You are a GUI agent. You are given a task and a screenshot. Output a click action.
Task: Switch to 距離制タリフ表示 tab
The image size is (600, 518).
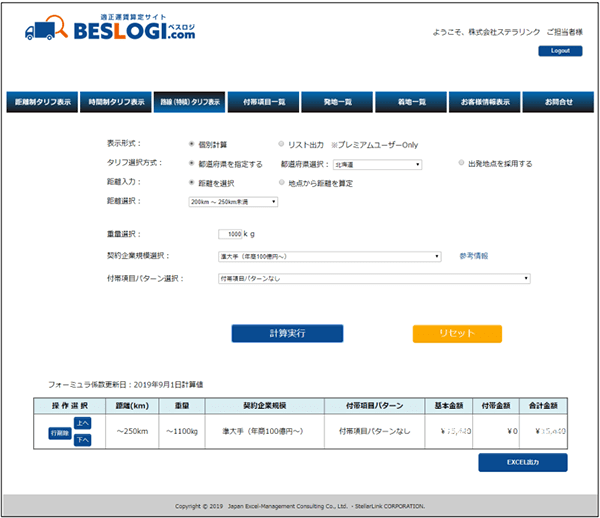point(41,102)
